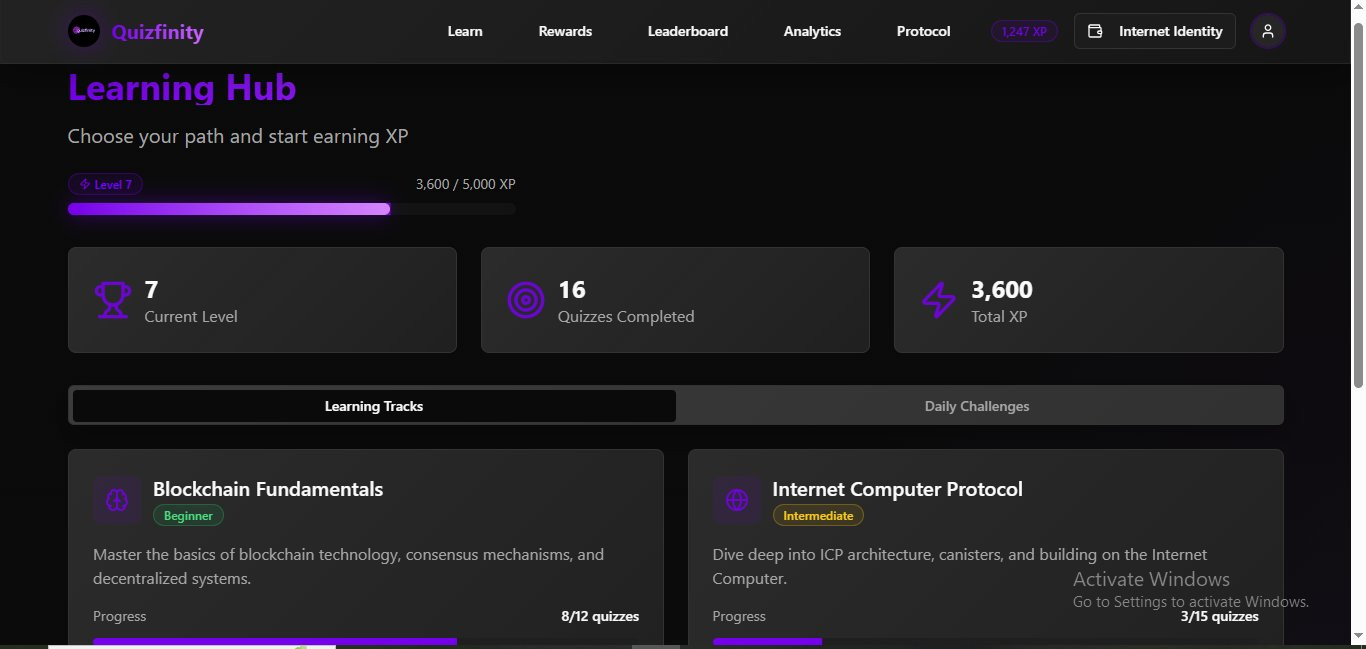Click the target icon on Quizzes Completed card
The height and width of the screenshot is (649, 1366).
tap(526, 300)
